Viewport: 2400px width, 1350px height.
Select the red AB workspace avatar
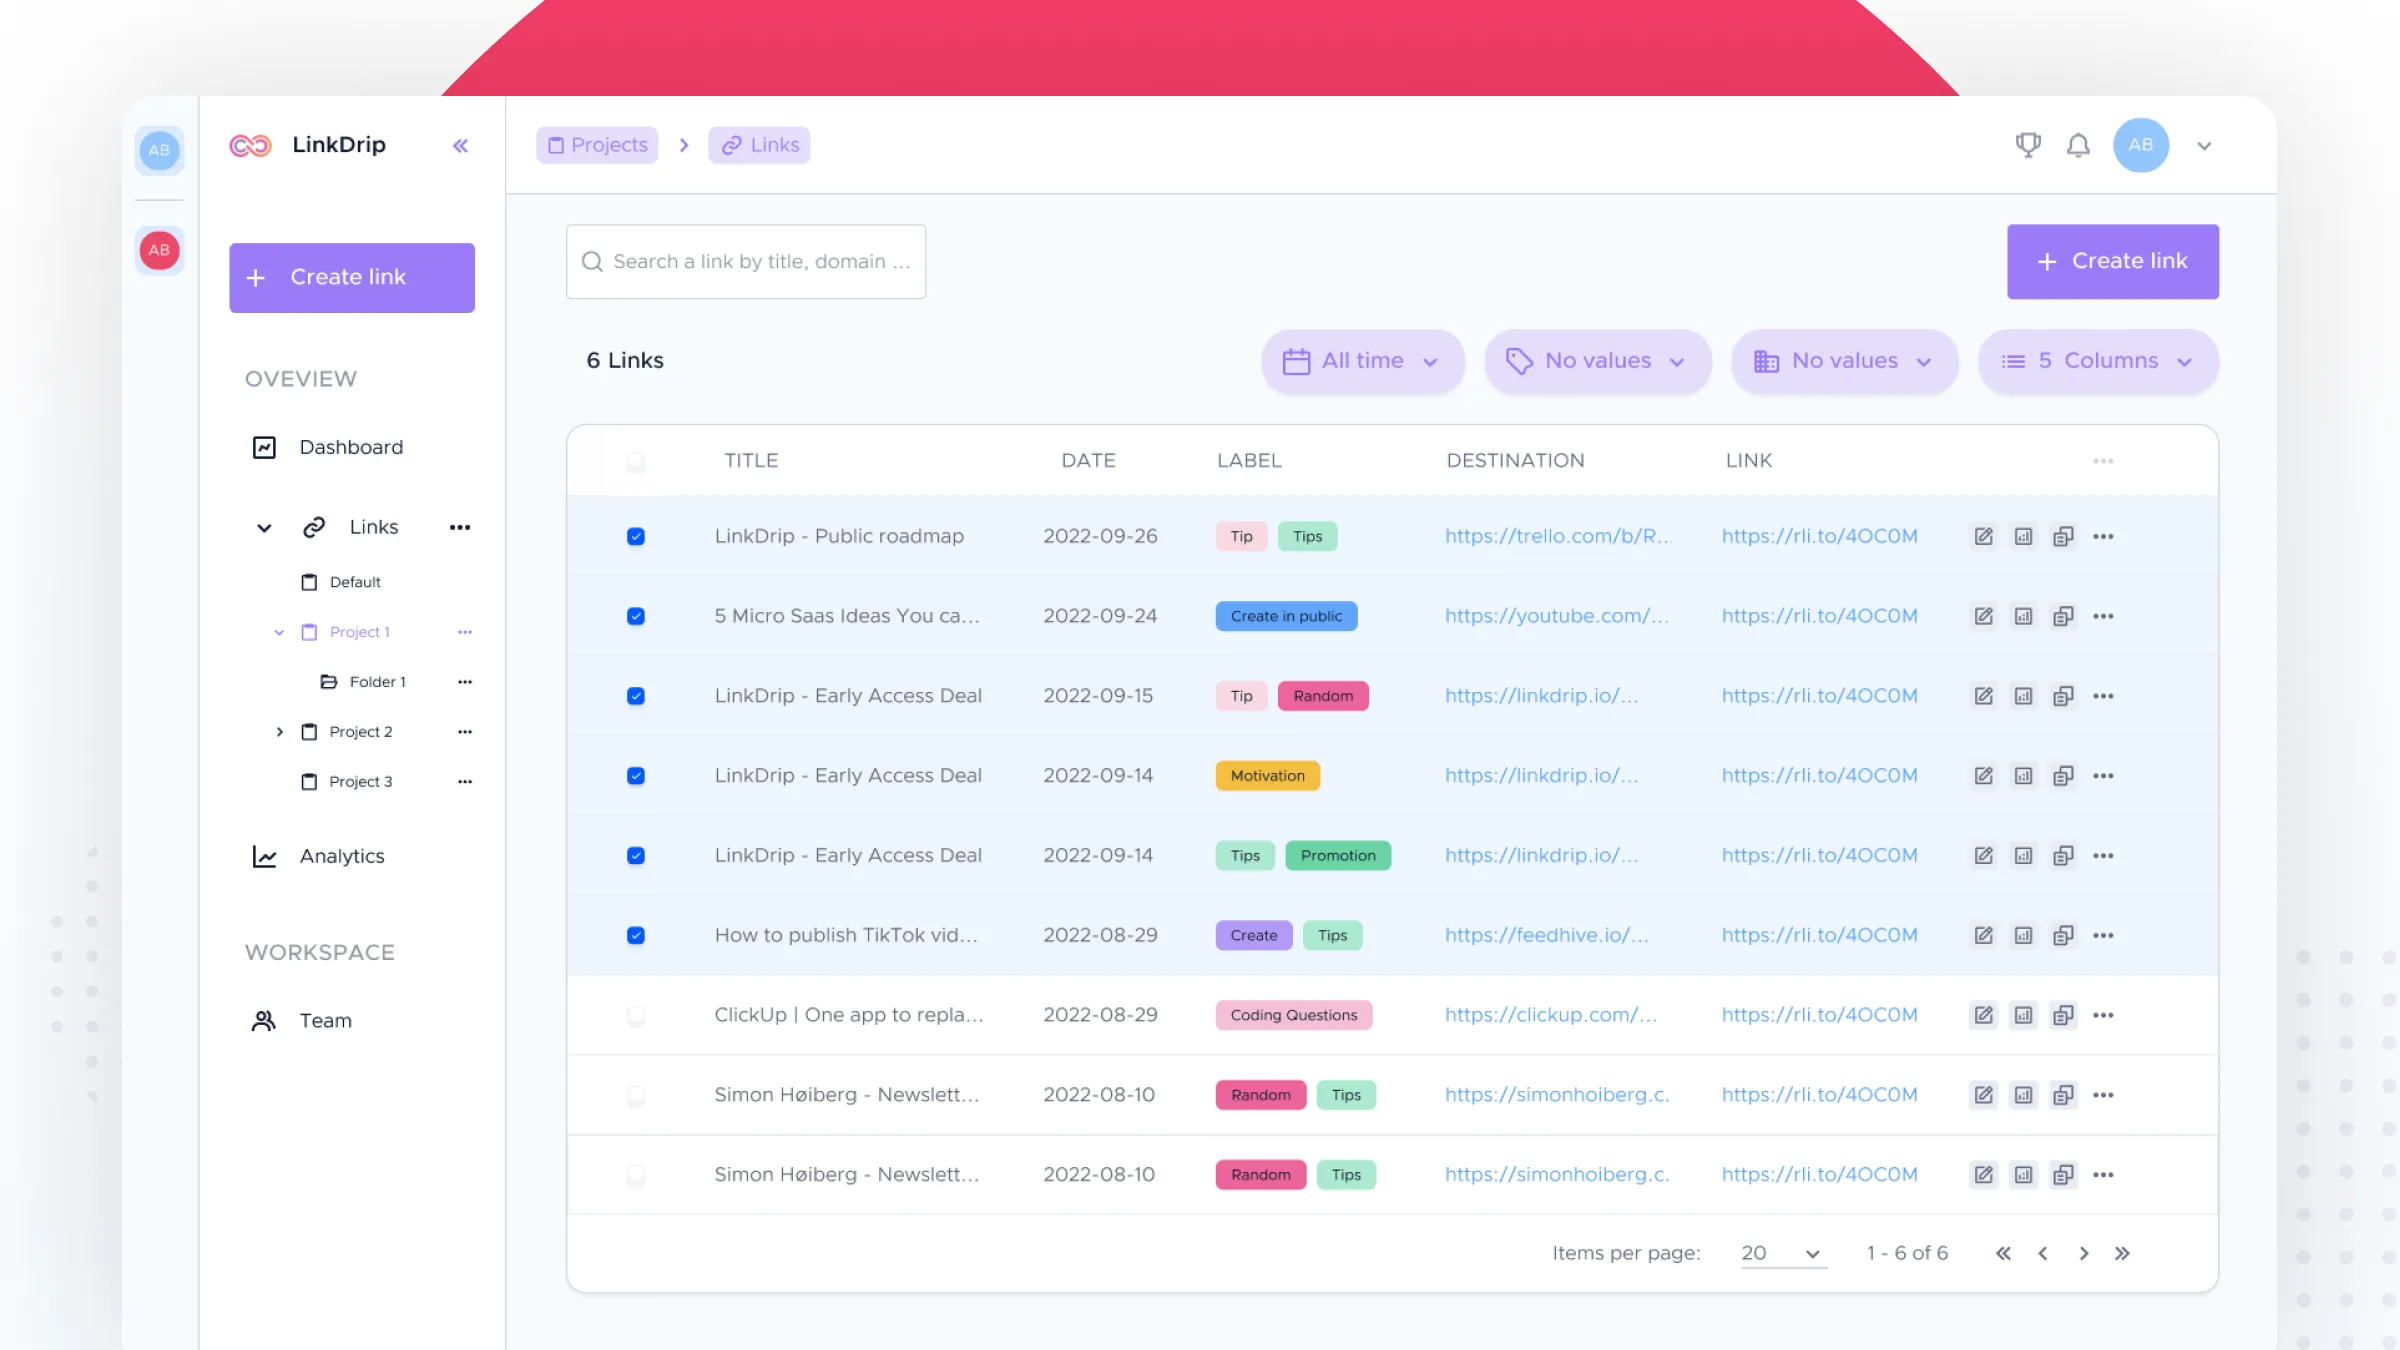click(x=159, y=250)
